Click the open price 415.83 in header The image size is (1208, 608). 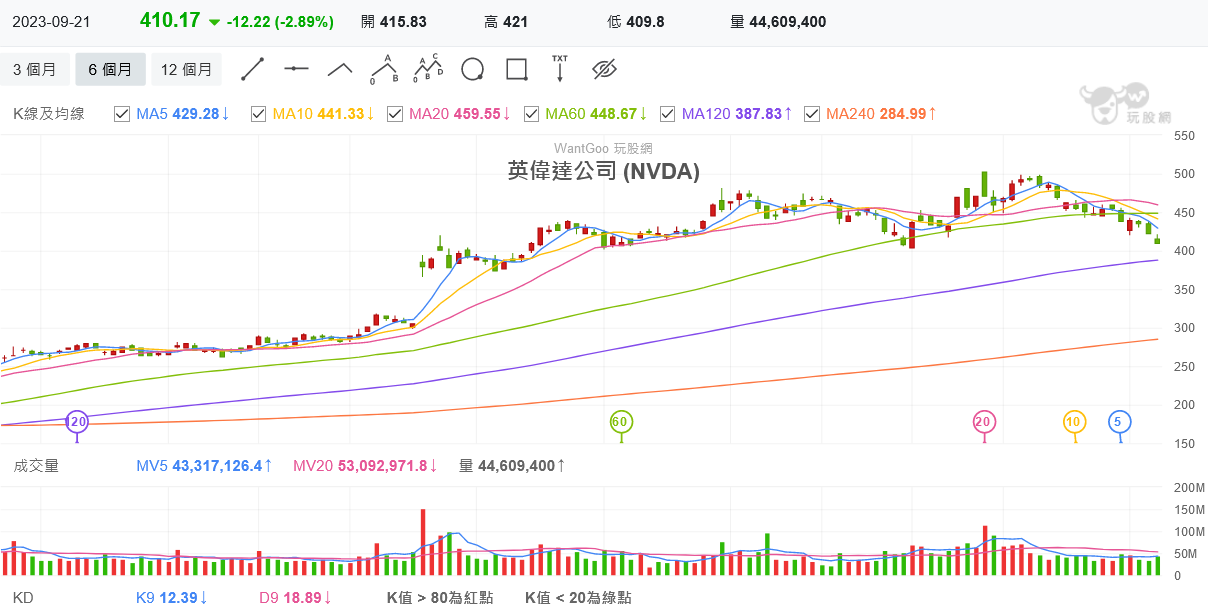(x=393, y=22)
